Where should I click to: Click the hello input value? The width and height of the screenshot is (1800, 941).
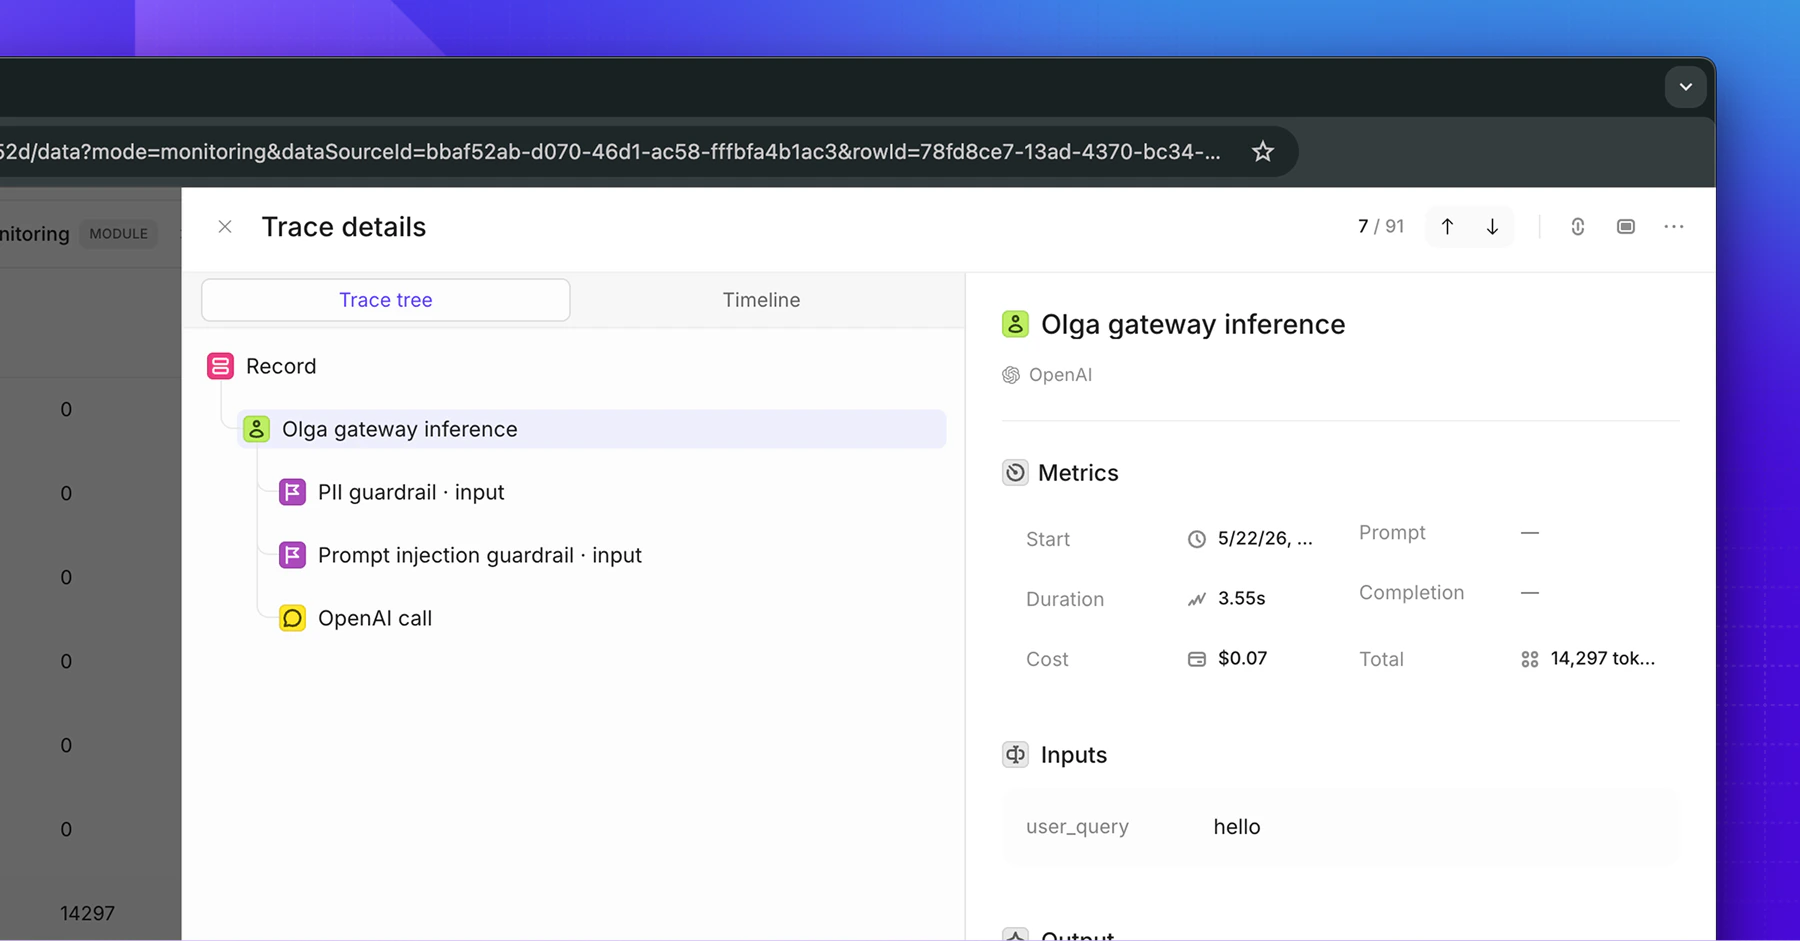pyautogui.click(x=1237, y=827)
